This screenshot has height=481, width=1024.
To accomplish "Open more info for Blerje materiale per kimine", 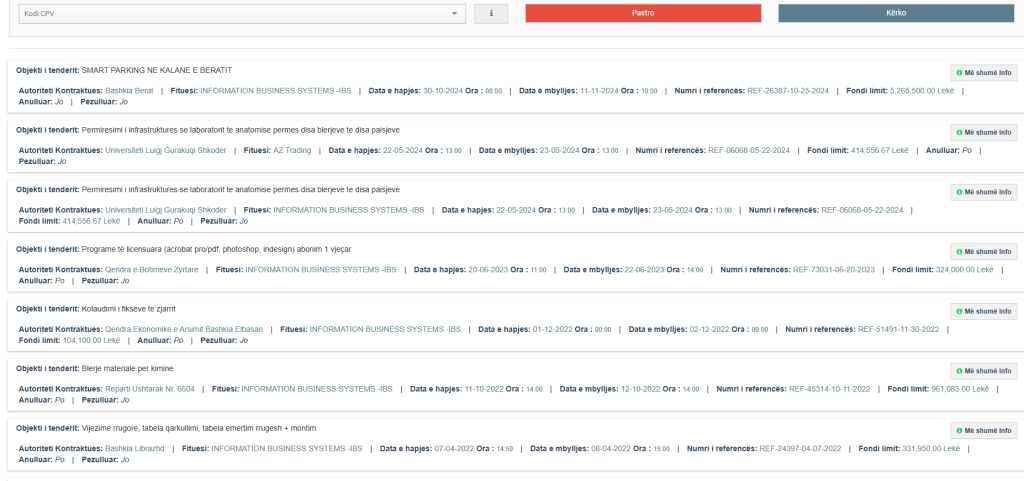I will 983,371.
